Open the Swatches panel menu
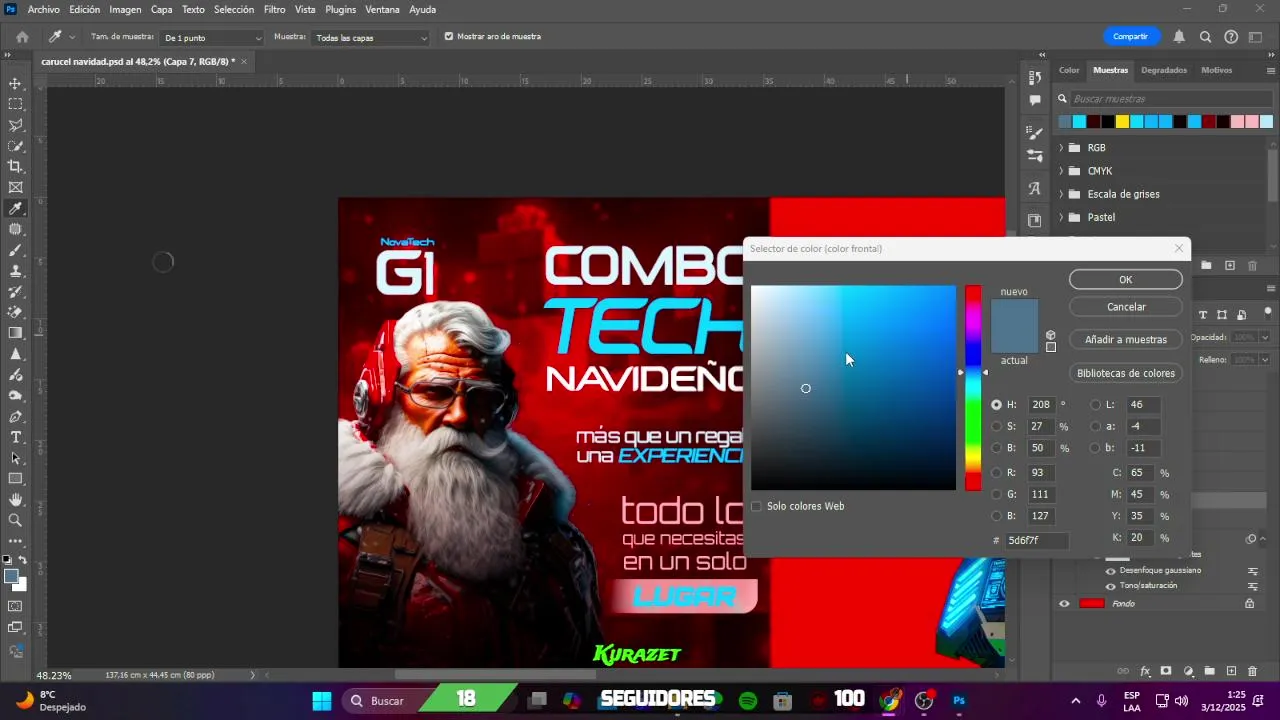1280x720 pixels. coord(1271,70)
